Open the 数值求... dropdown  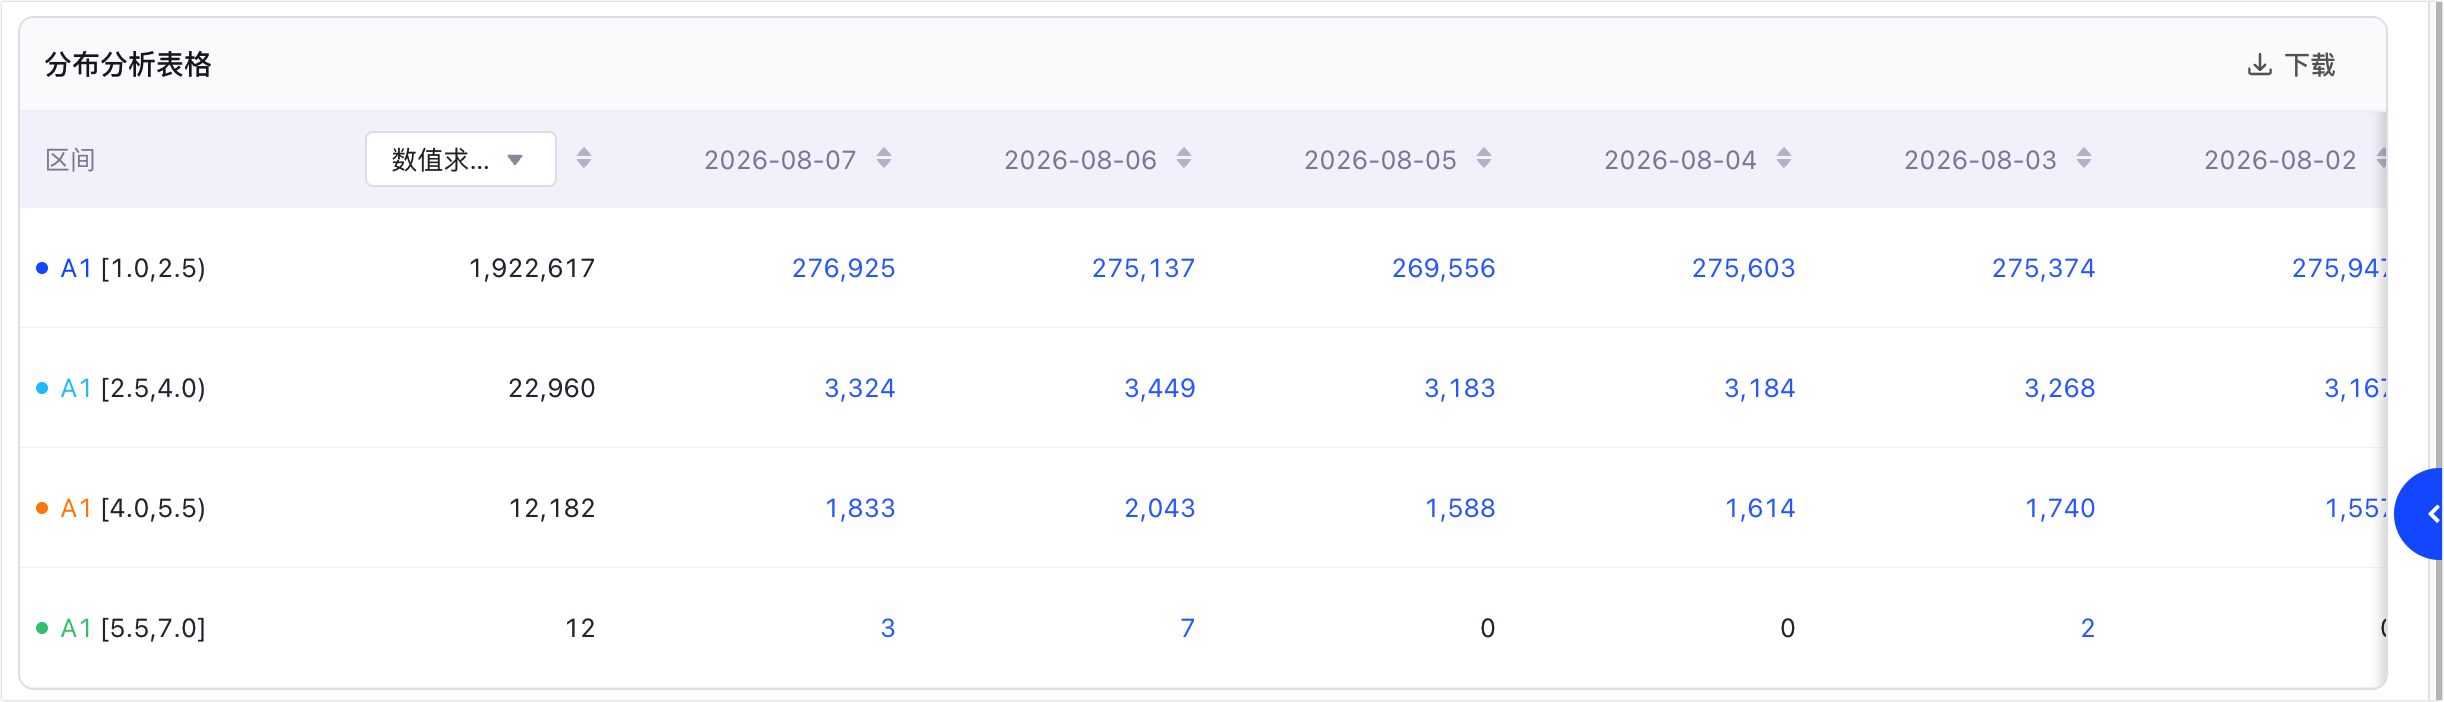461,159
